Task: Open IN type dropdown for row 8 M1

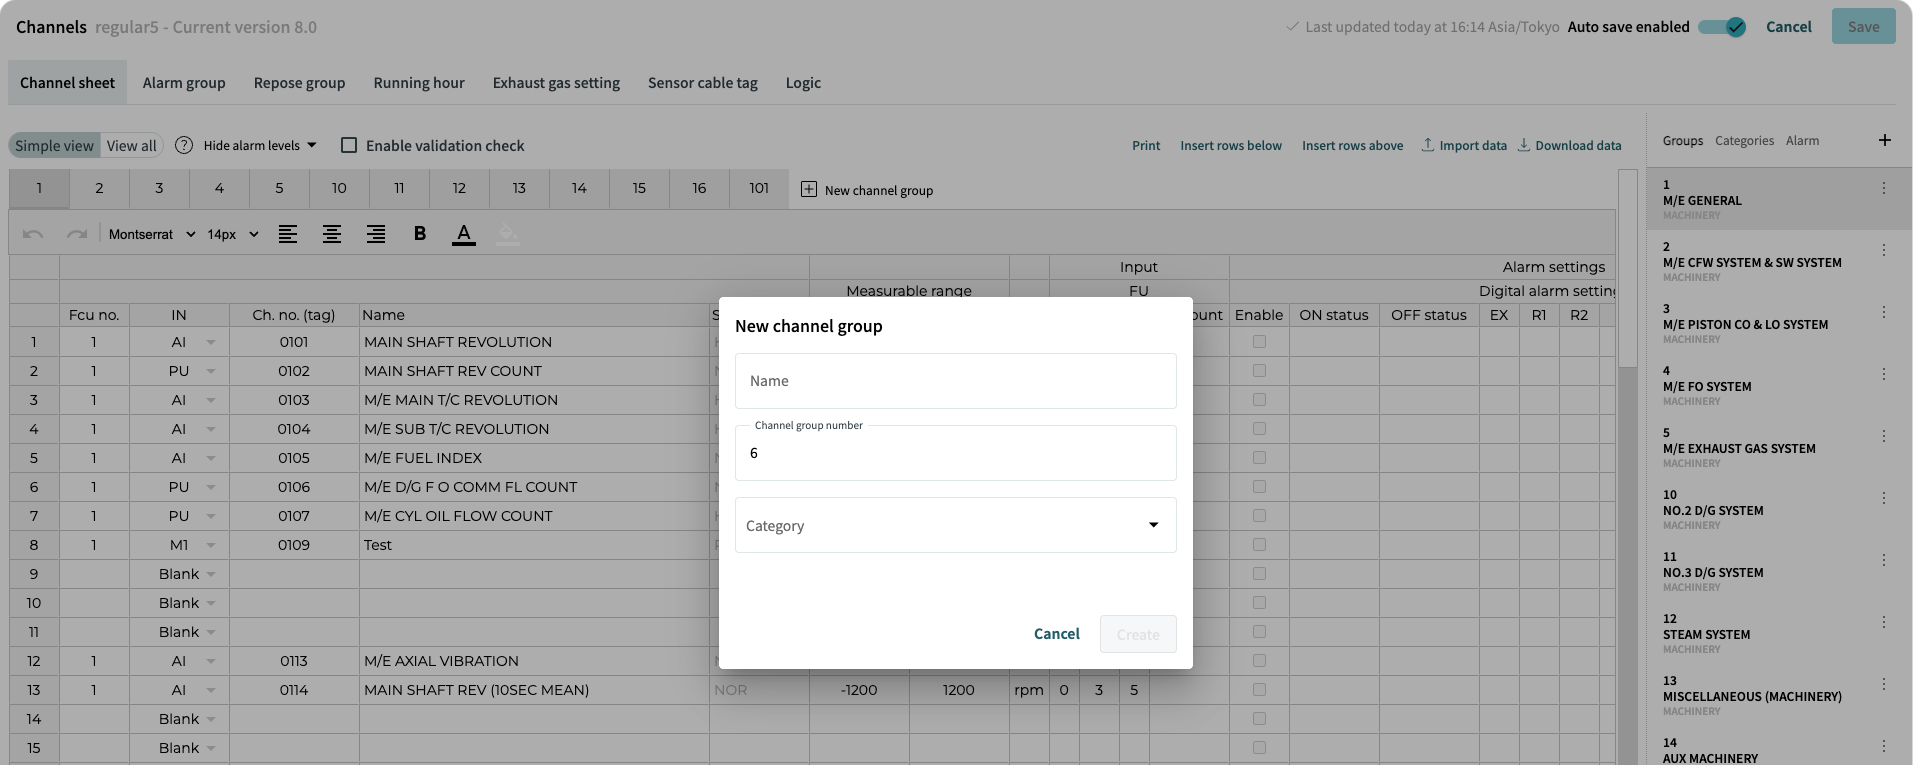Action: 210,545
